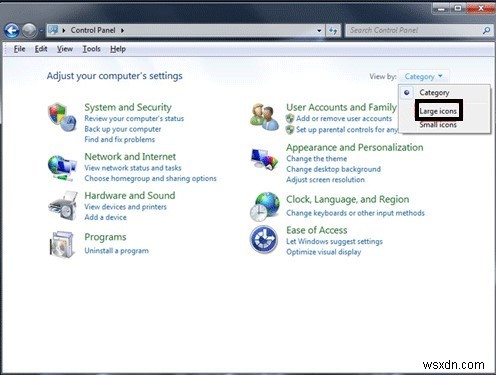Expand the arrow before Control Panel breadcrumb
This screenshot has width=496, height=375.
(x=64, y=31)
